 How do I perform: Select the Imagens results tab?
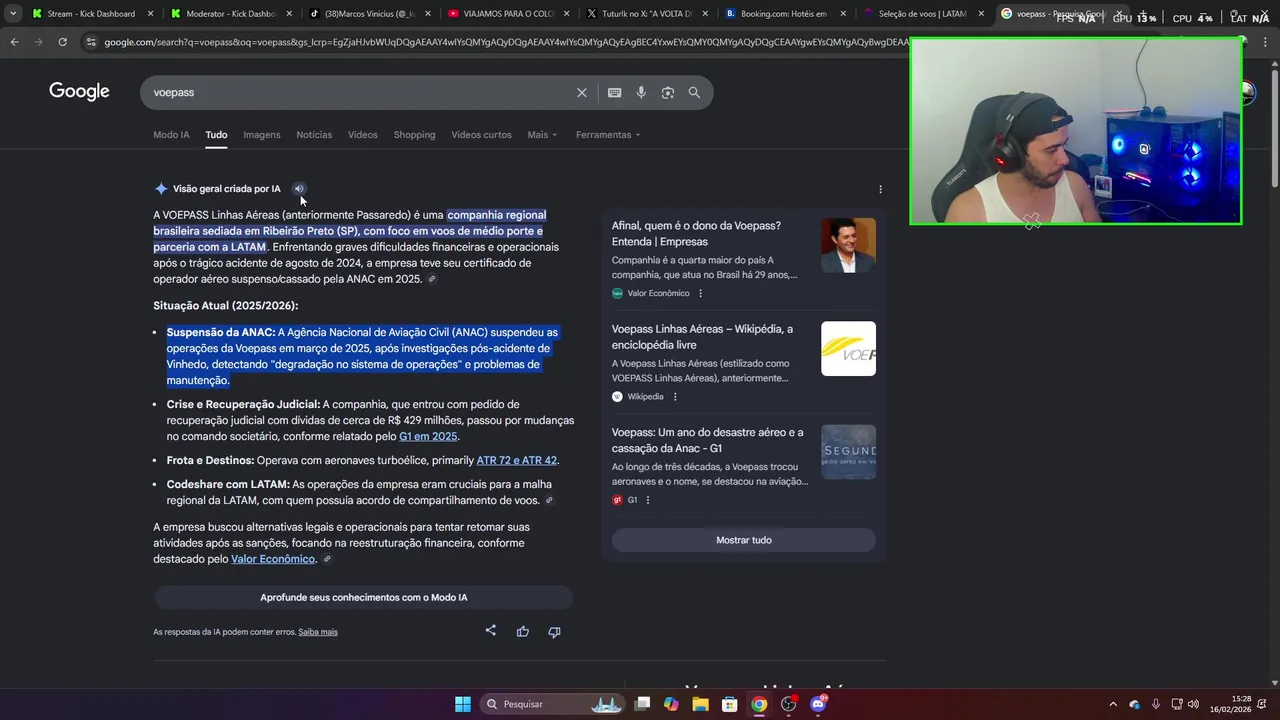pos(262,135)
